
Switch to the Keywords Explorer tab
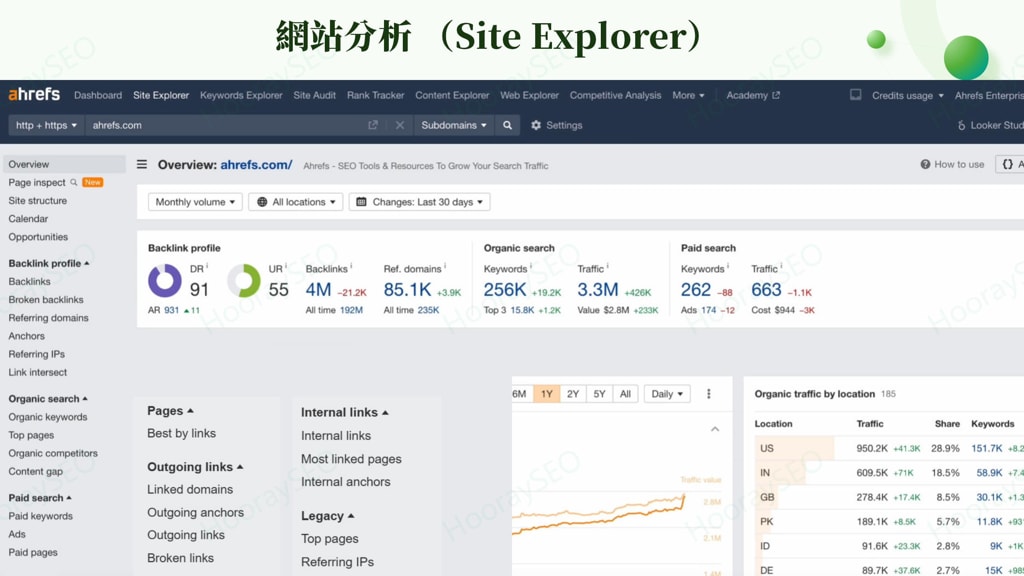241,95
